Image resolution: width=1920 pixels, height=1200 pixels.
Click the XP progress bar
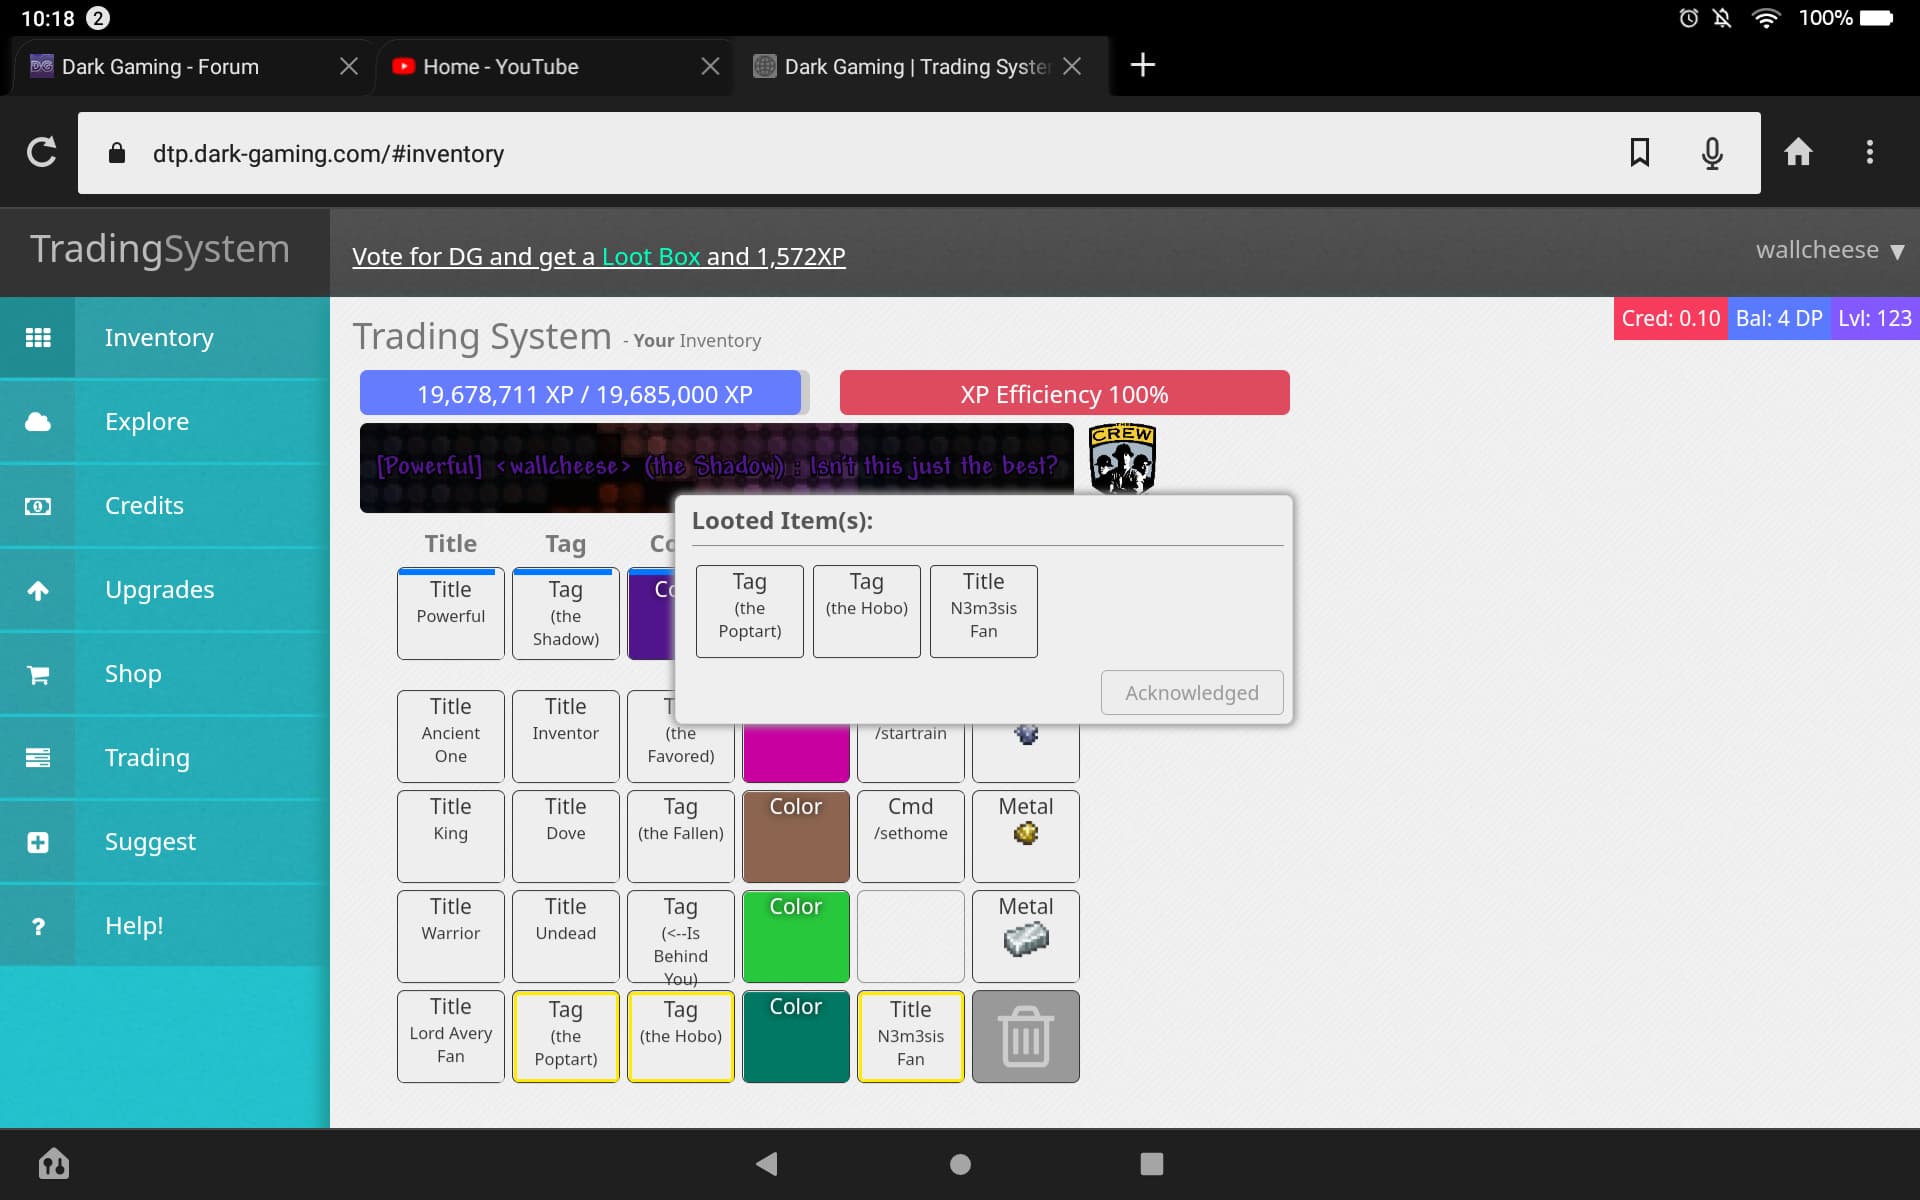[585, 393]
